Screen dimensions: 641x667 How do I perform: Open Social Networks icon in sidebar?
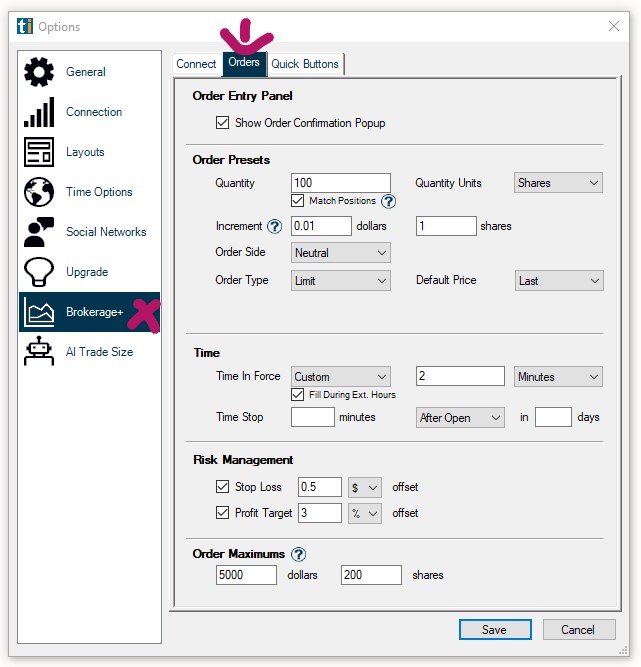(39, 232)
